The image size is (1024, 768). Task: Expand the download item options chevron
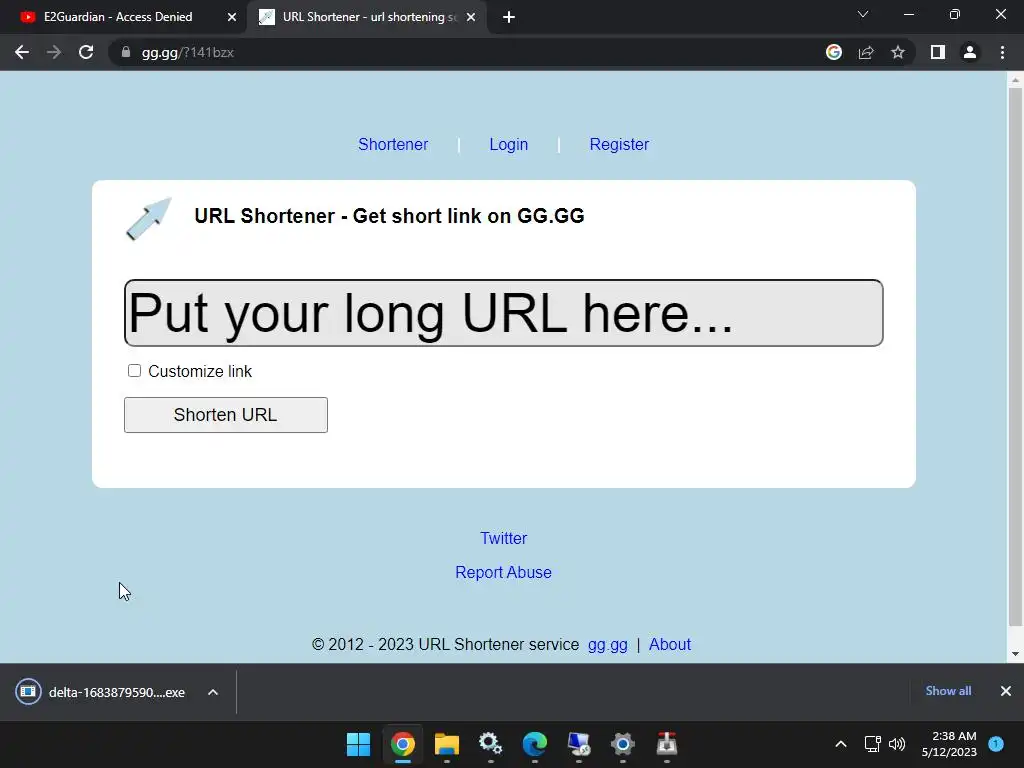[213, 692]
